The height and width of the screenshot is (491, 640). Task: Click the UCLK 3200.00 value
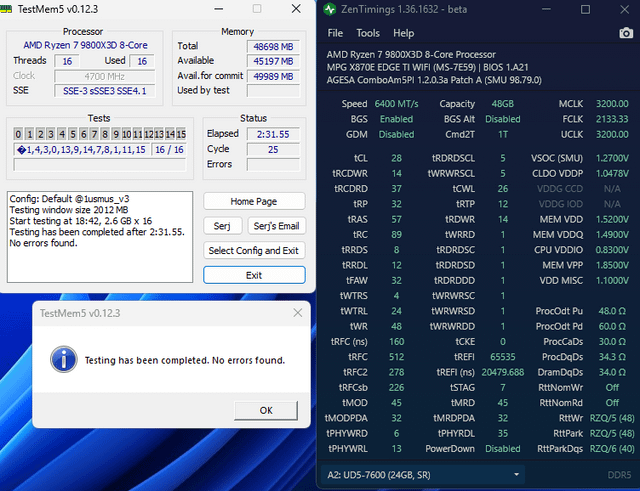click(612, 134)
